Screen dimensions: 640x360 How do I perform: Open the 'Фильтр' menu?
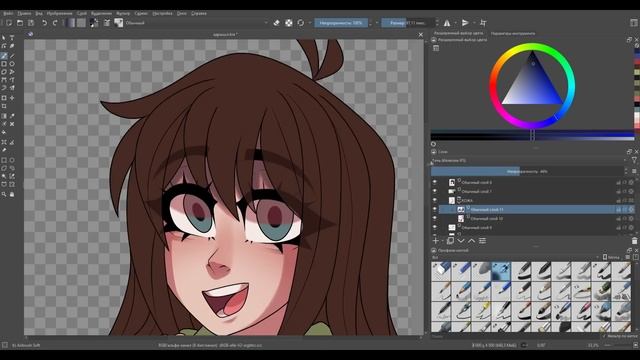tap(123, 13)
